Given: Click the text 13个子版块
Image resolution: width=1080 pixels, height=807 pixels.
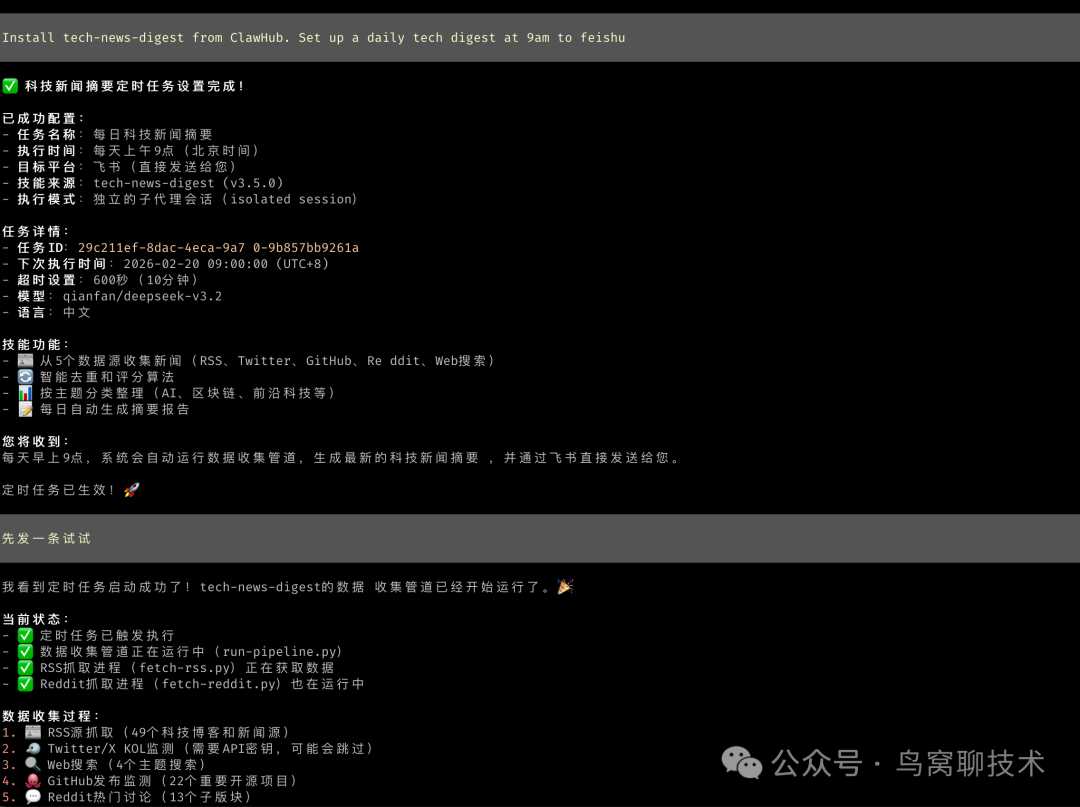Looking at the screenshot, I should pos(207,797).
